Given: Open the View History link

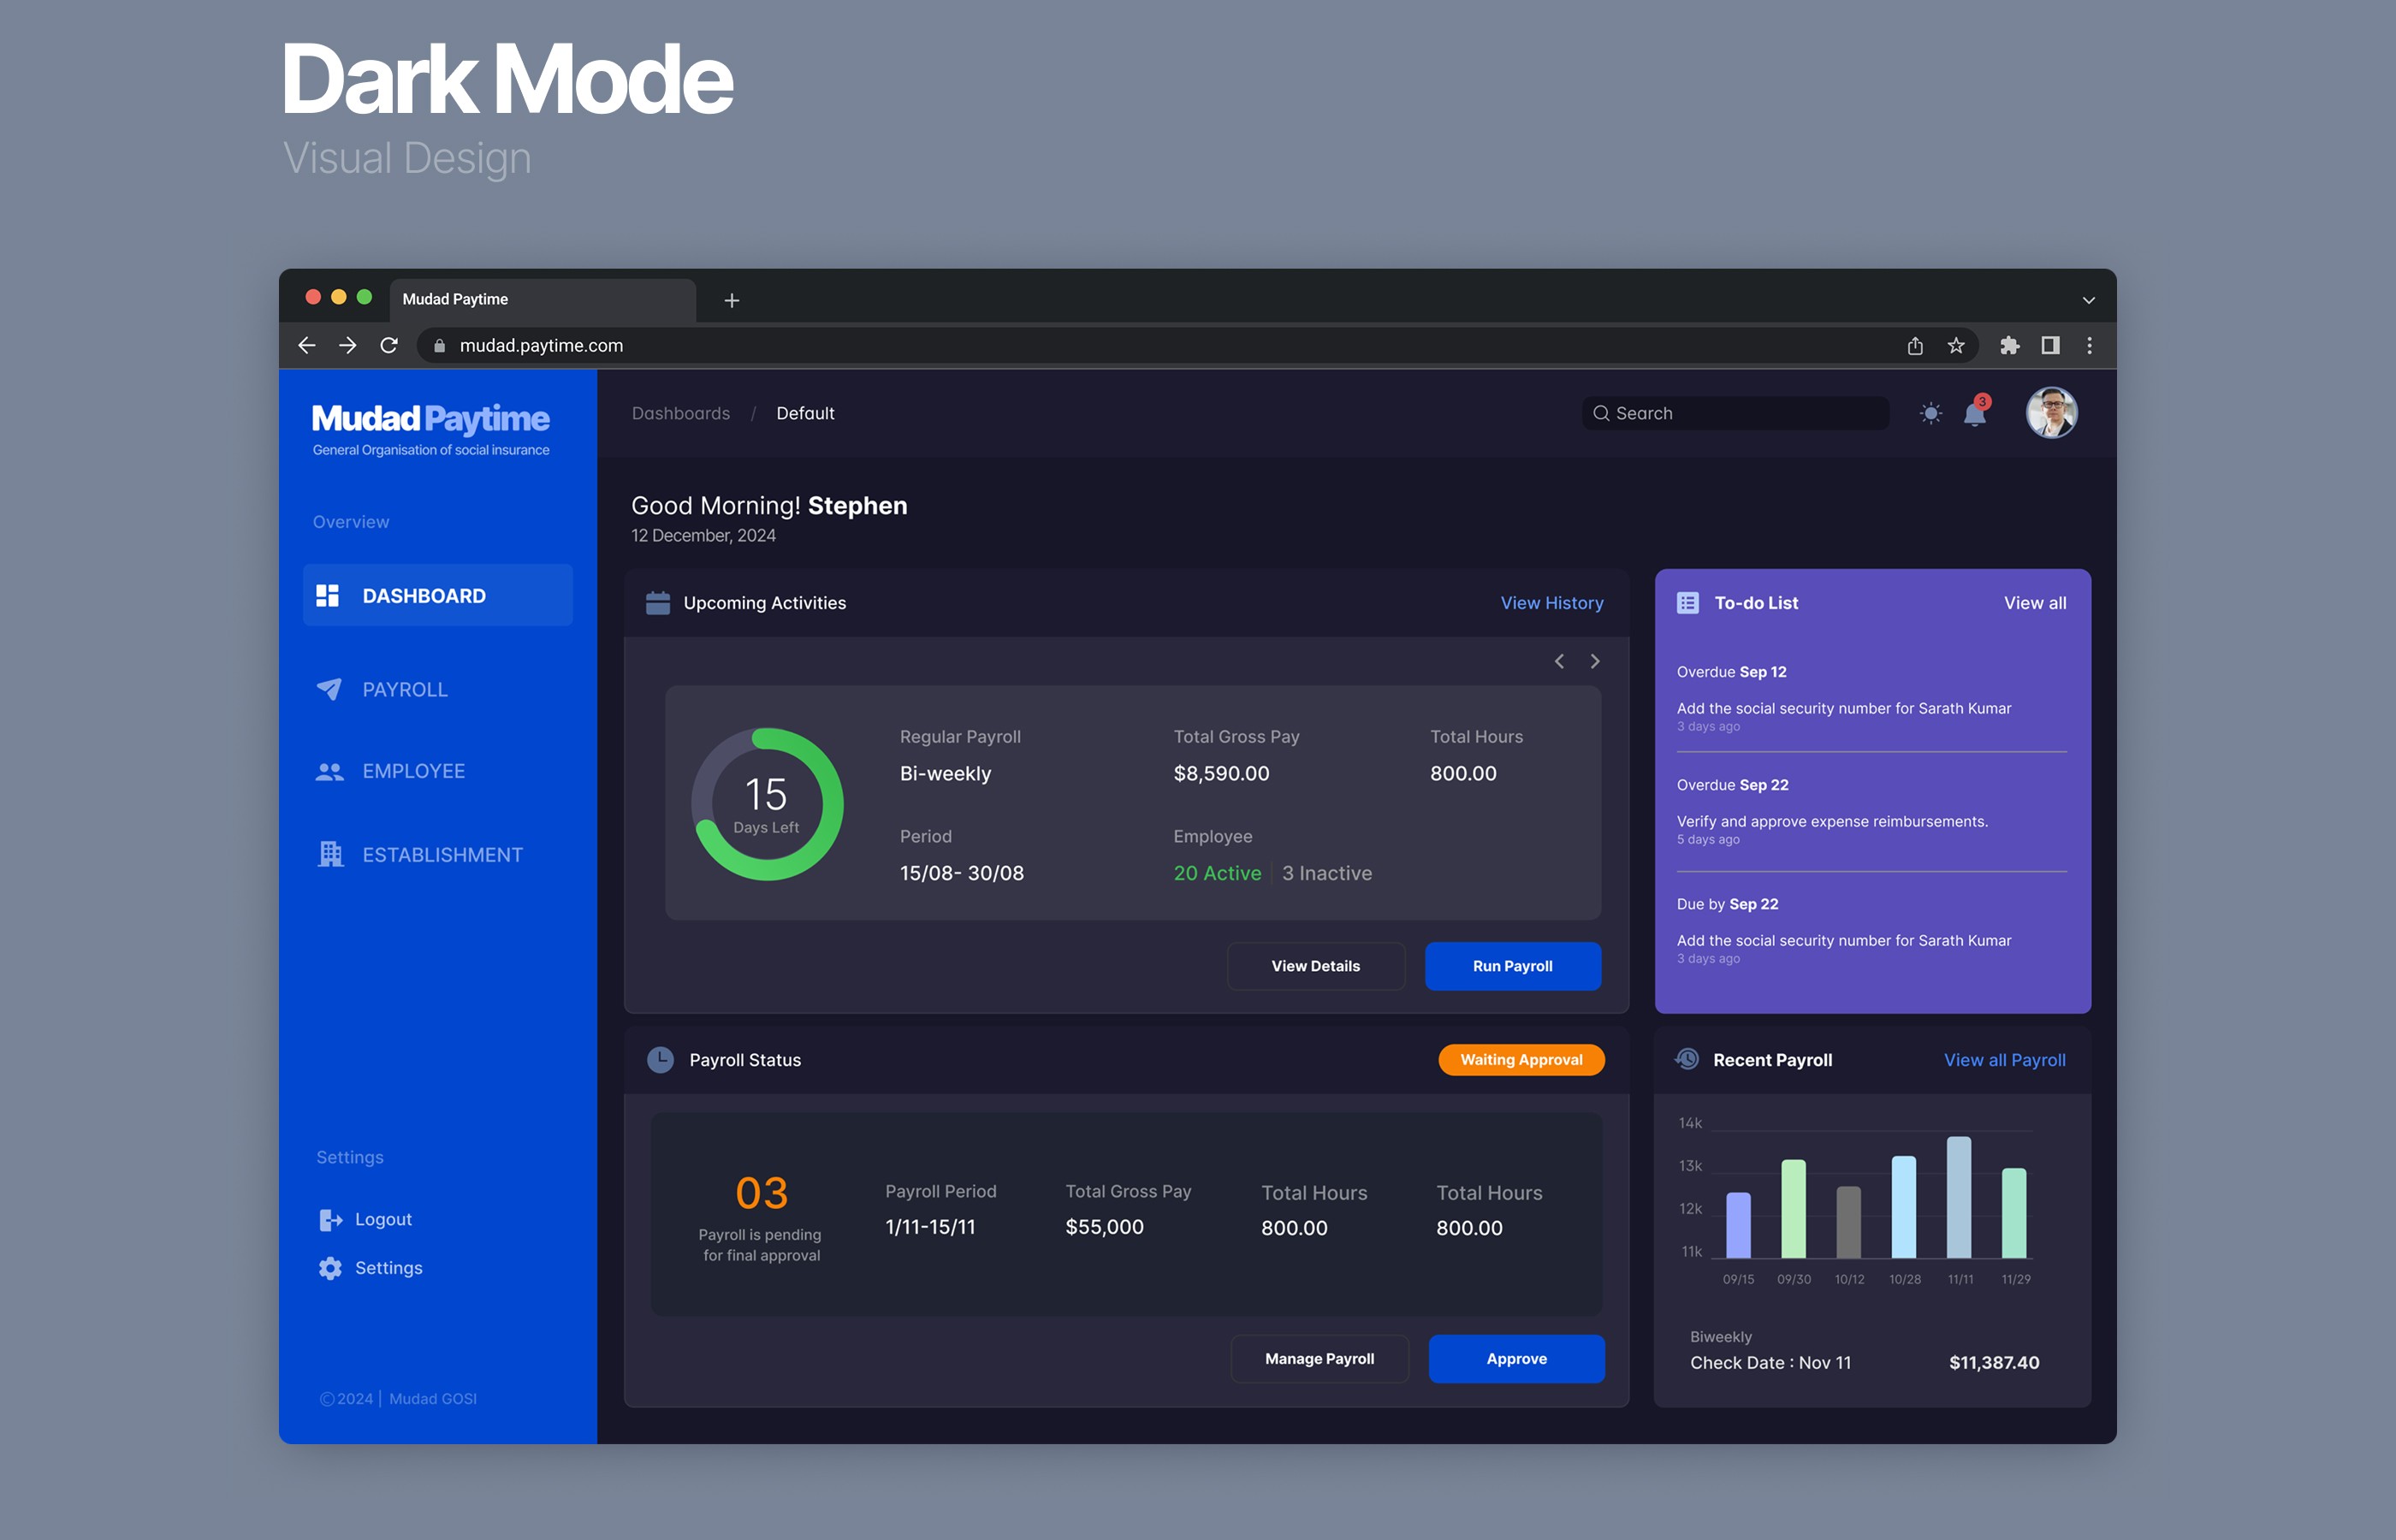Looking at the screenshot, I should point(1551,603).
